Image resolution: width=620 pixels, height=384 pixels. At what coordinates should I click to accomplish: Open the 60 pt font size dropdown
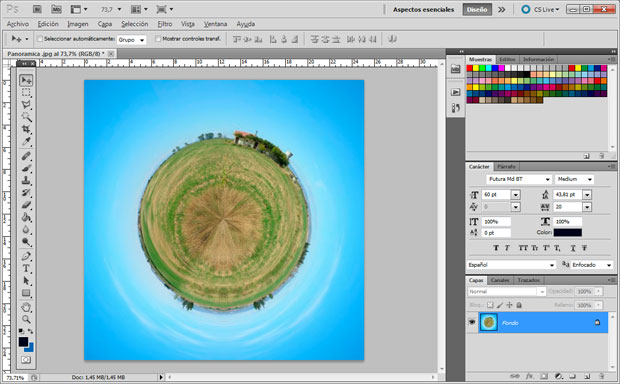(x=516, y=195)
